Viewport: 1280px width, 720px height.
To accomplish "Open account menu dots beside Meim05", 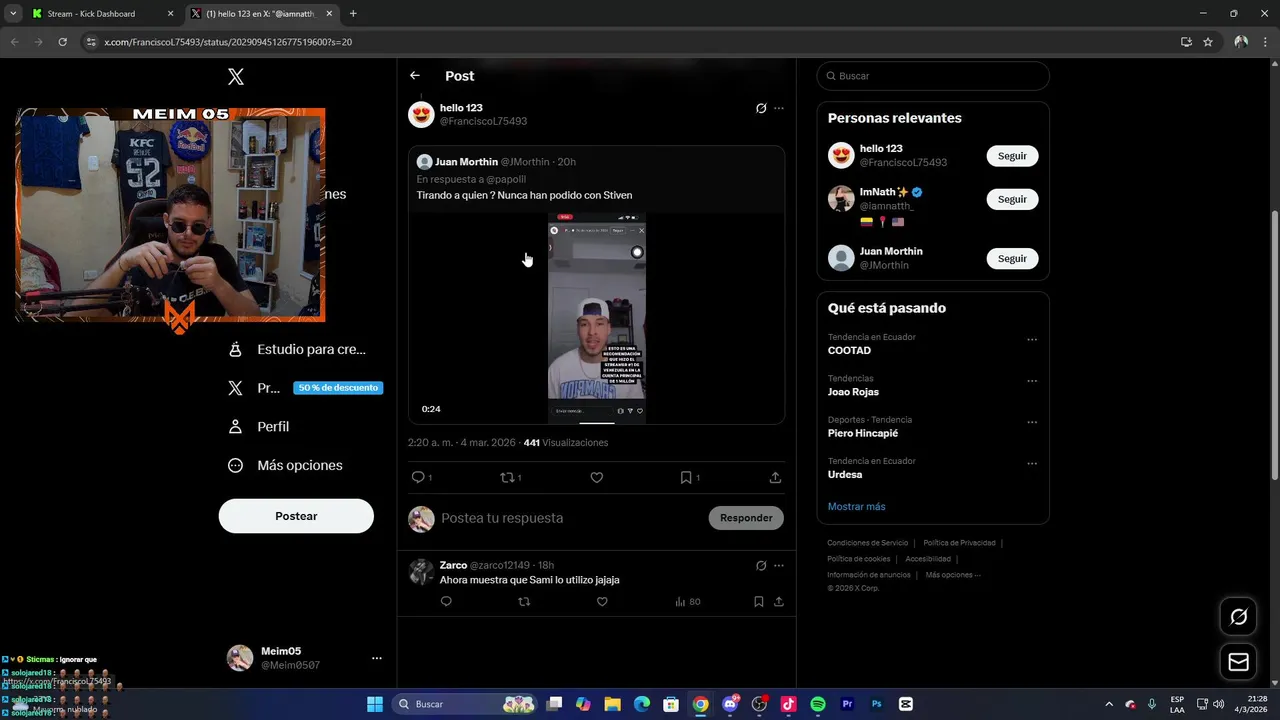I will (377, 658).
